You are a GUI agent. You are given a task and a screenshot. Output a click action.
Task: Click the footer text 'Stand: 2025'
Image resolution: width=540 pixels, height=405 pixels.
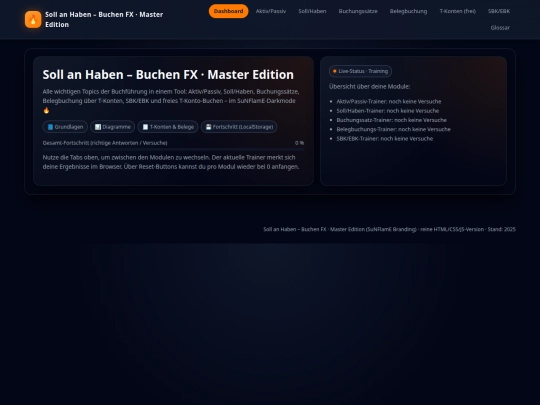tap(501, 229)
